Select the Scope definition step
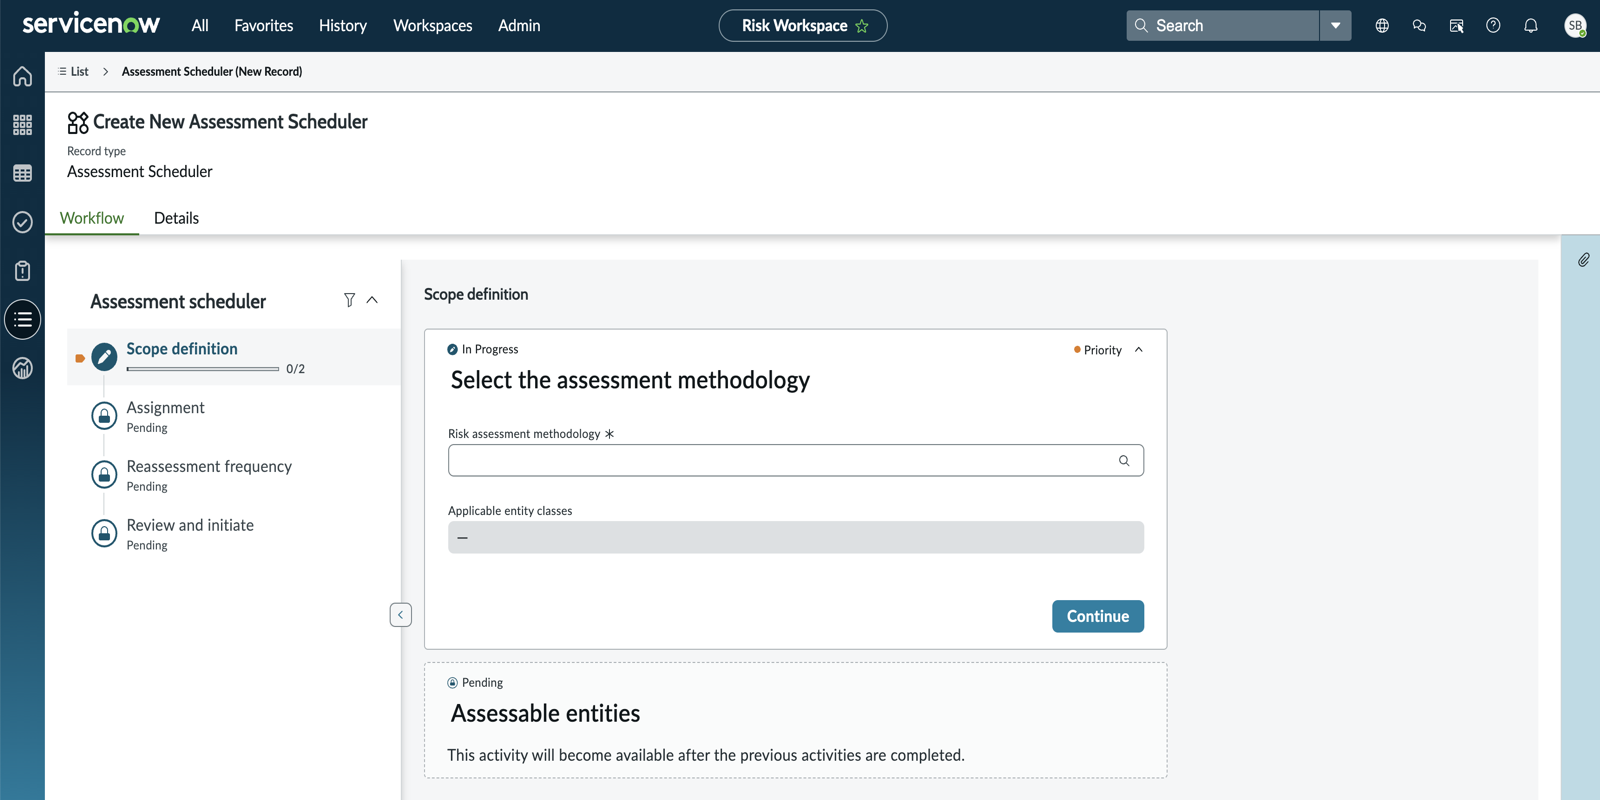The width and height of the screenshot is (1600, 800). click(234, 357)
